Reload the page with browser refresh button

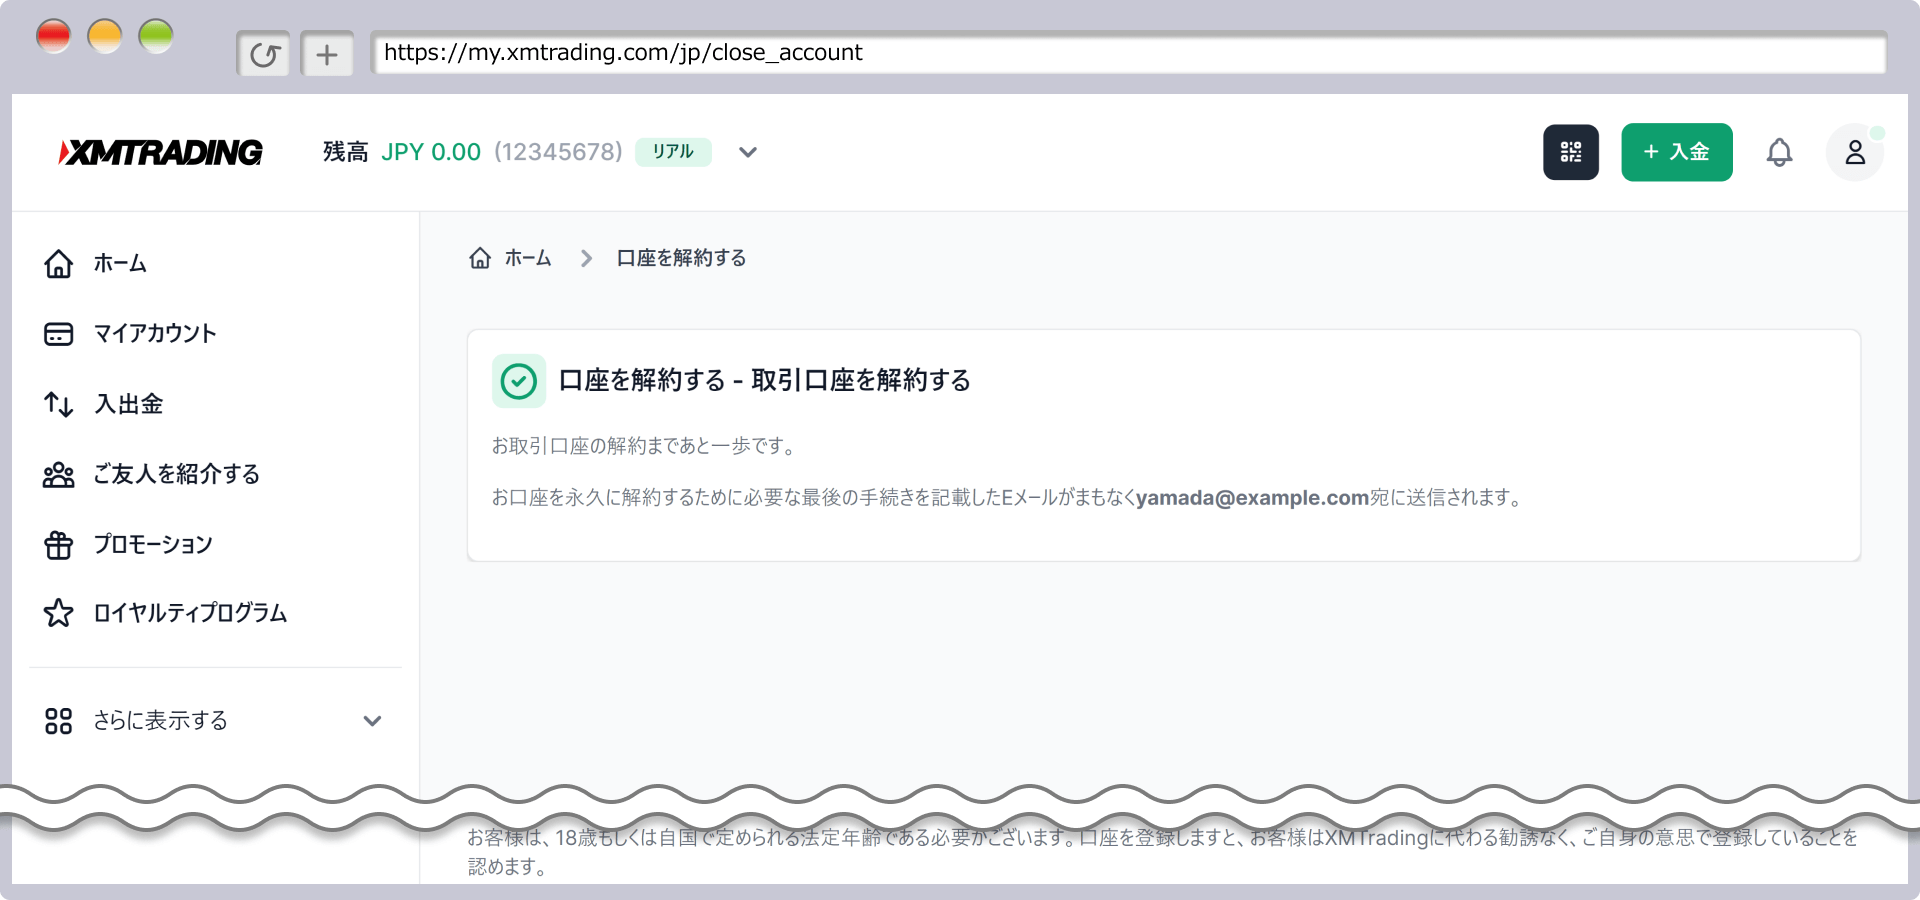point(264,54)
